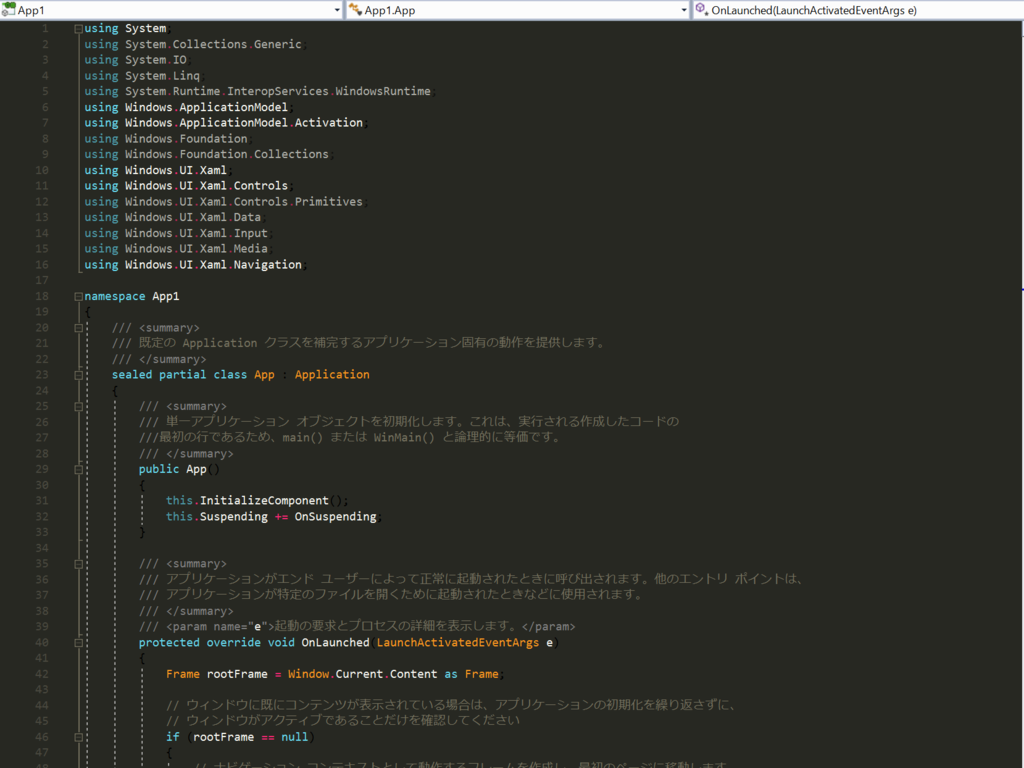The height and width of the screenshot is (768, 1024).
Task: Click the 'Application' base class name
Action: tap(332, 375)
